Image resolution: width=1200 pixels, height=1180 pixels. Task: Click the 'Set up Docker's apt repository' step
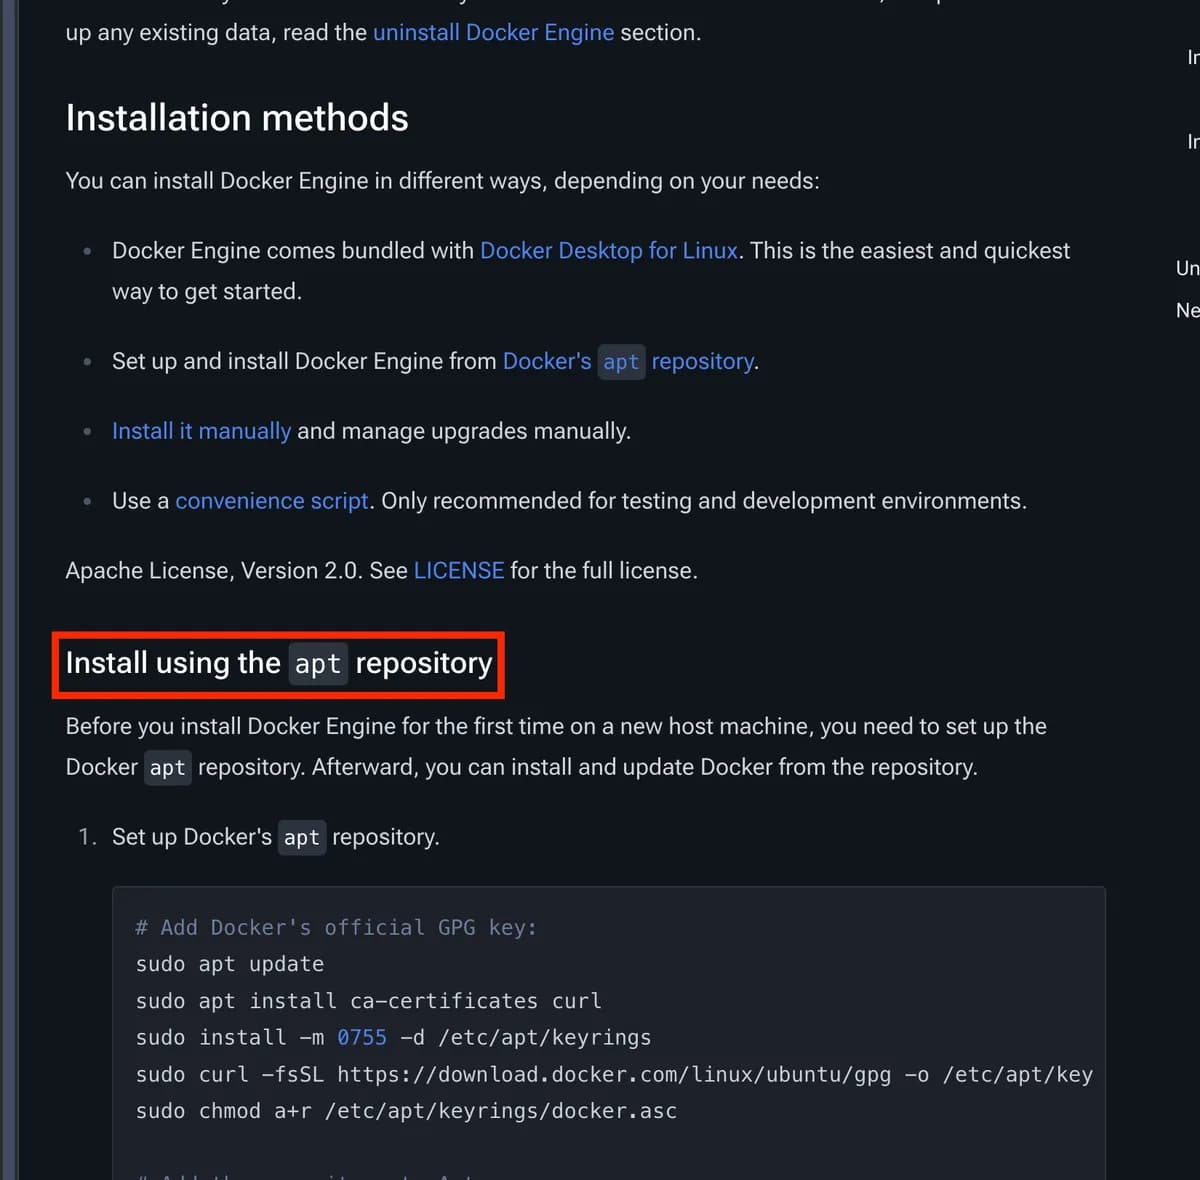276,837
